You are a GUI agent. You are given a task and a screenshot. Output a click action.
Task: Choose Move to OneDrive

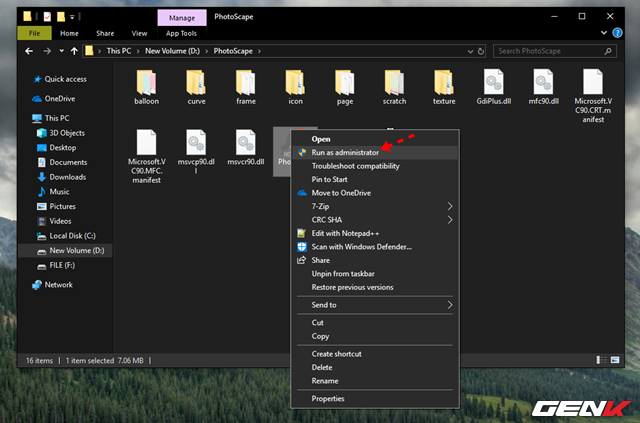click(375, 193)
